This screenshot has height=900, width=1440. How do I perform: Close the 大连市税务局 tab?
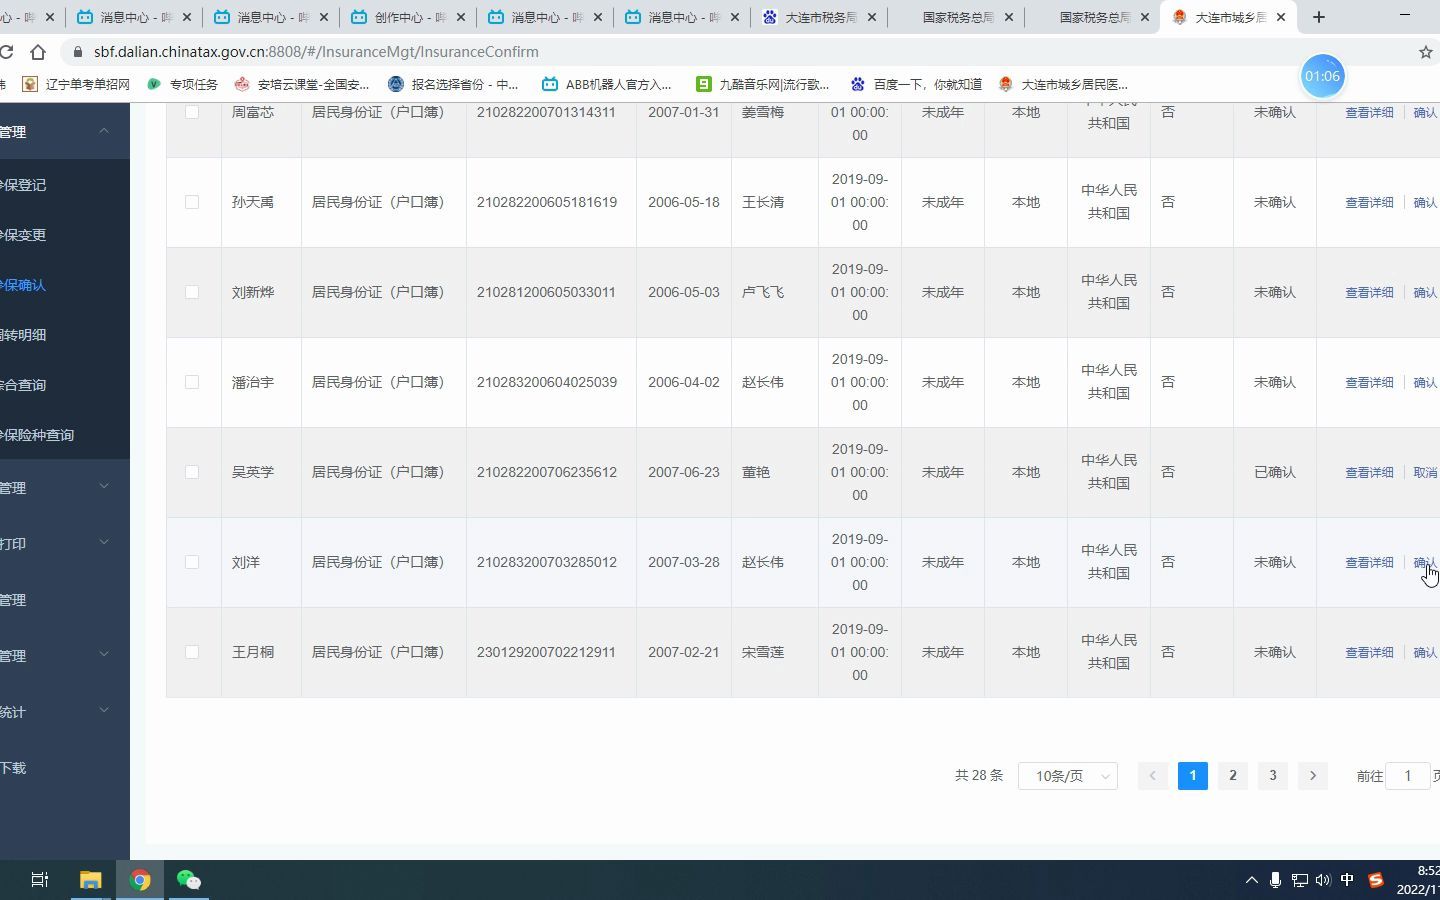[871, 17]
